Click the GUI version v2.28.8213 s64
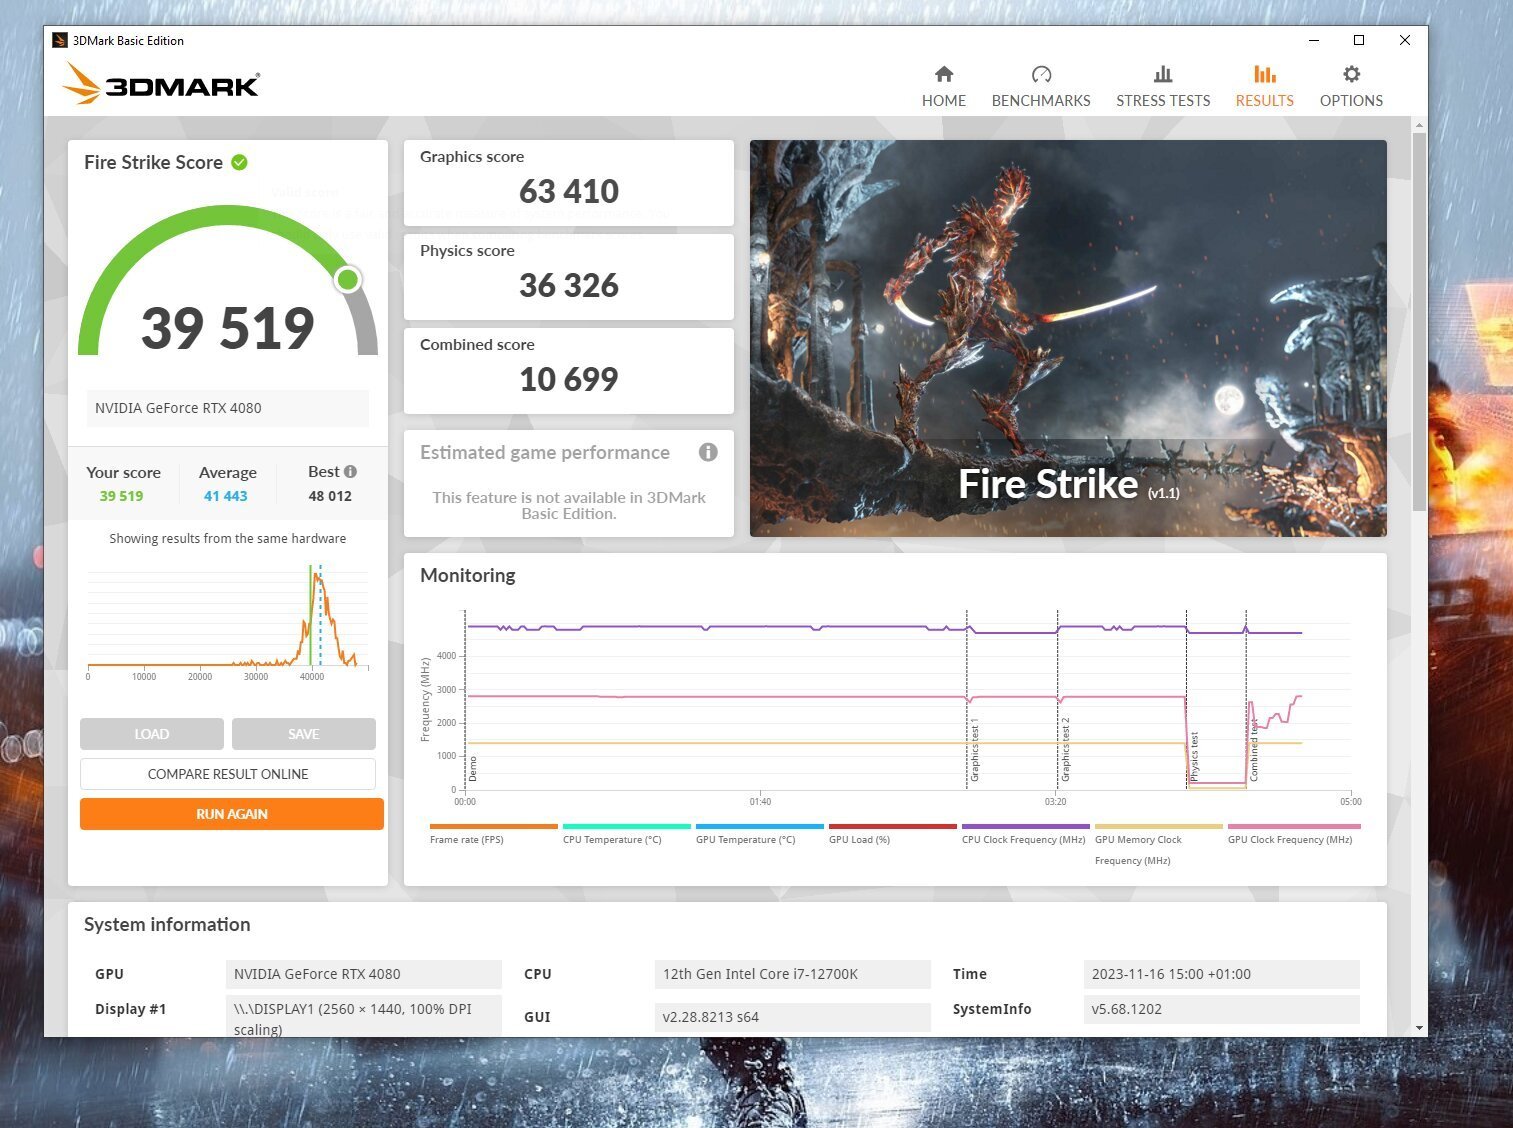The image size is (1513, 1128). pyautogui.click(x=793, y=1017)
